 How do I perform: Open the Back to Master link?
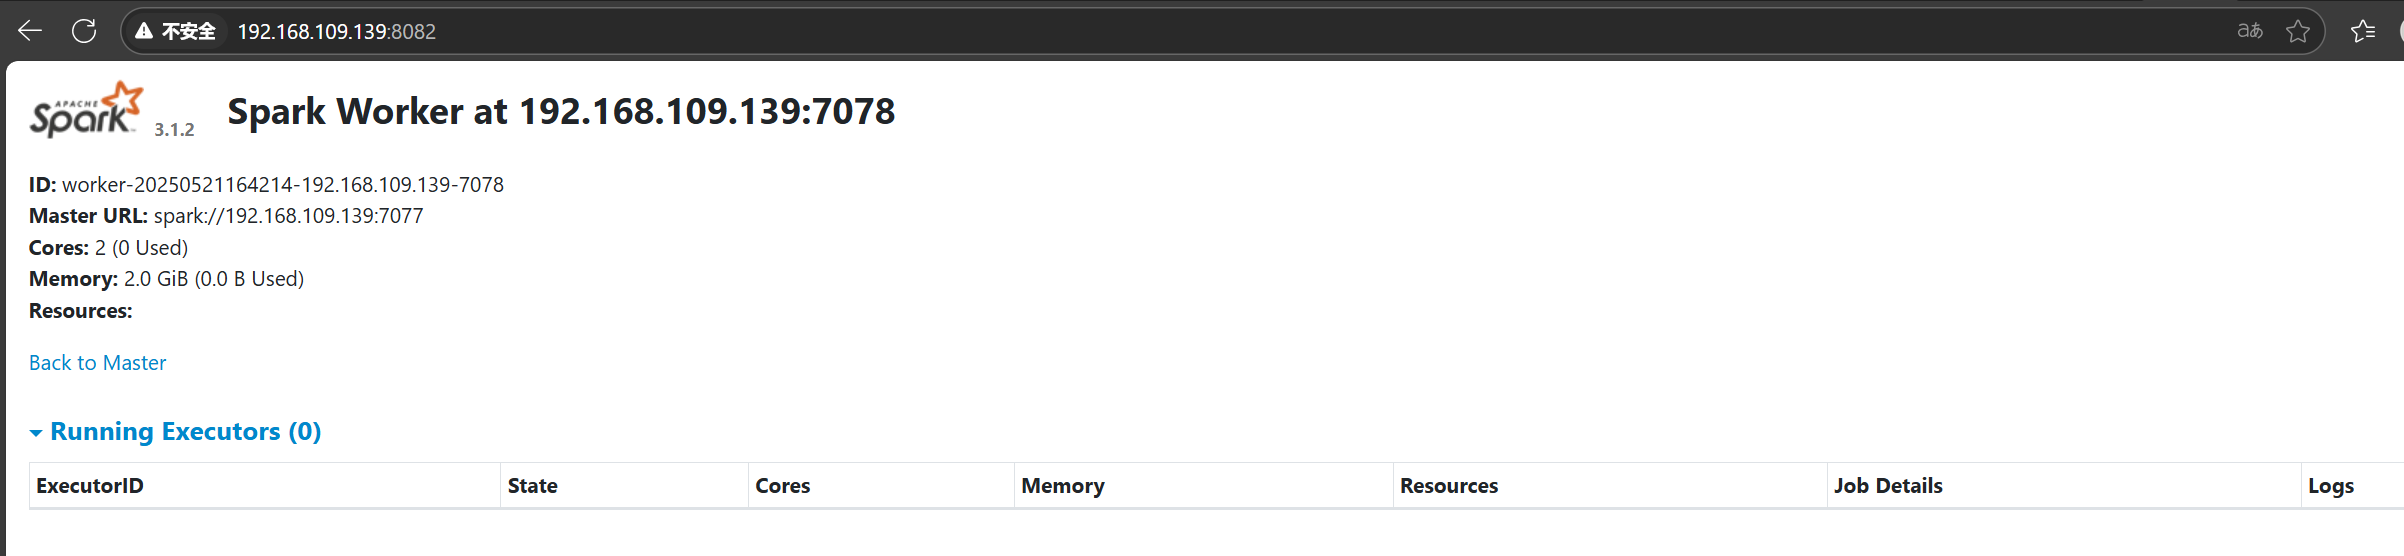pyautogui.click(x=97, y=363)
